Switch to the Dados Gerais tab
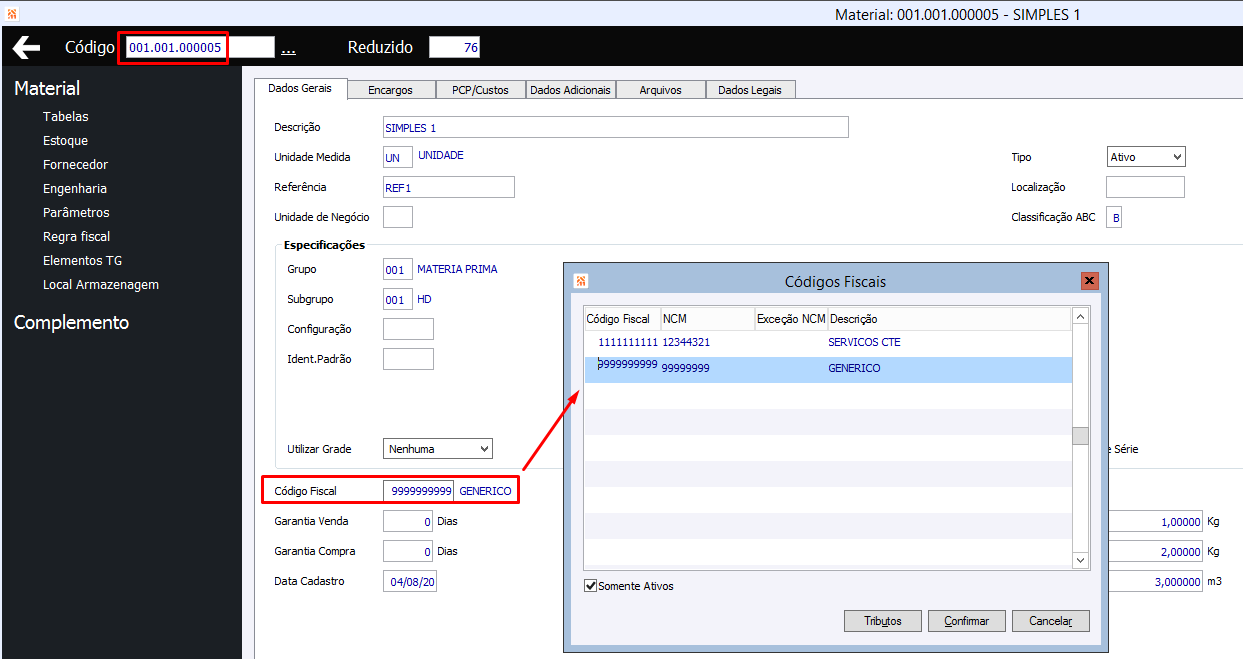 tap(300, 89)
